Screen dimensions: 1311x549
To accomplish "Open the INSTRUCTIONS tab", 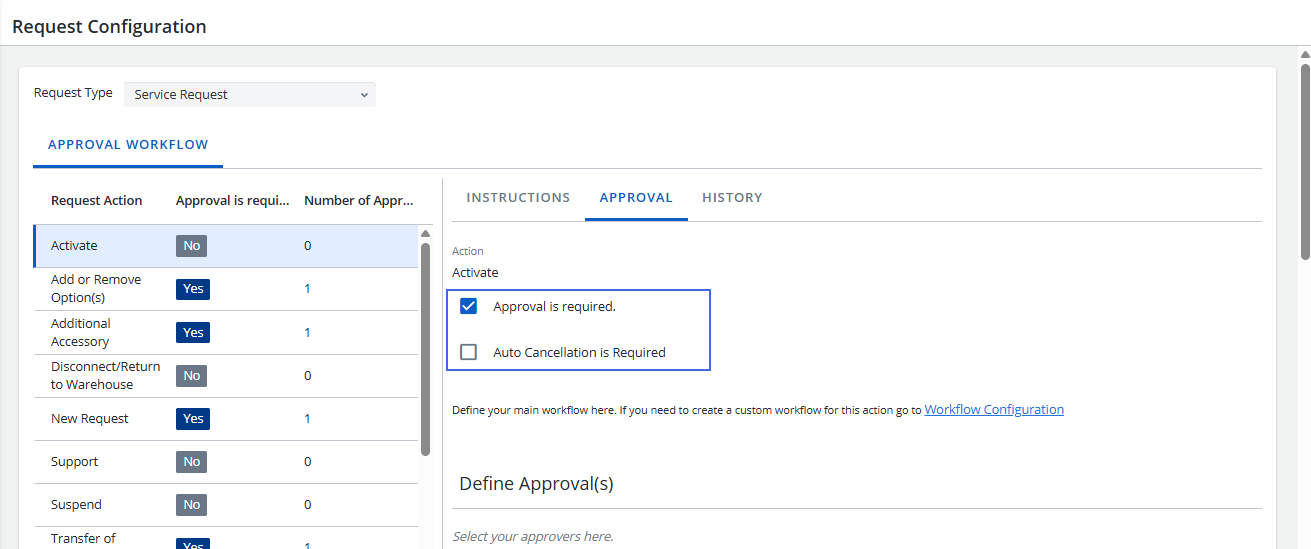I will (x=518, y=198).
